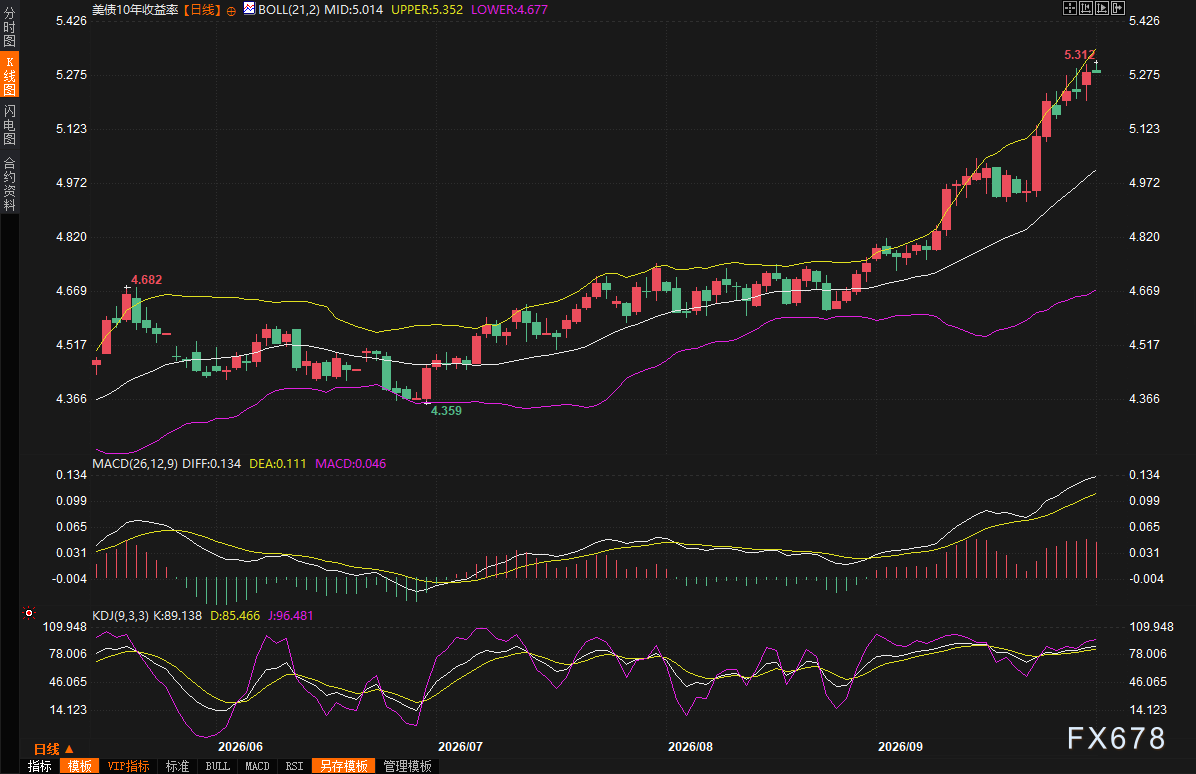Click the D:85.466 value
Screen dimensions: 1196x774
tap(235, 615)
